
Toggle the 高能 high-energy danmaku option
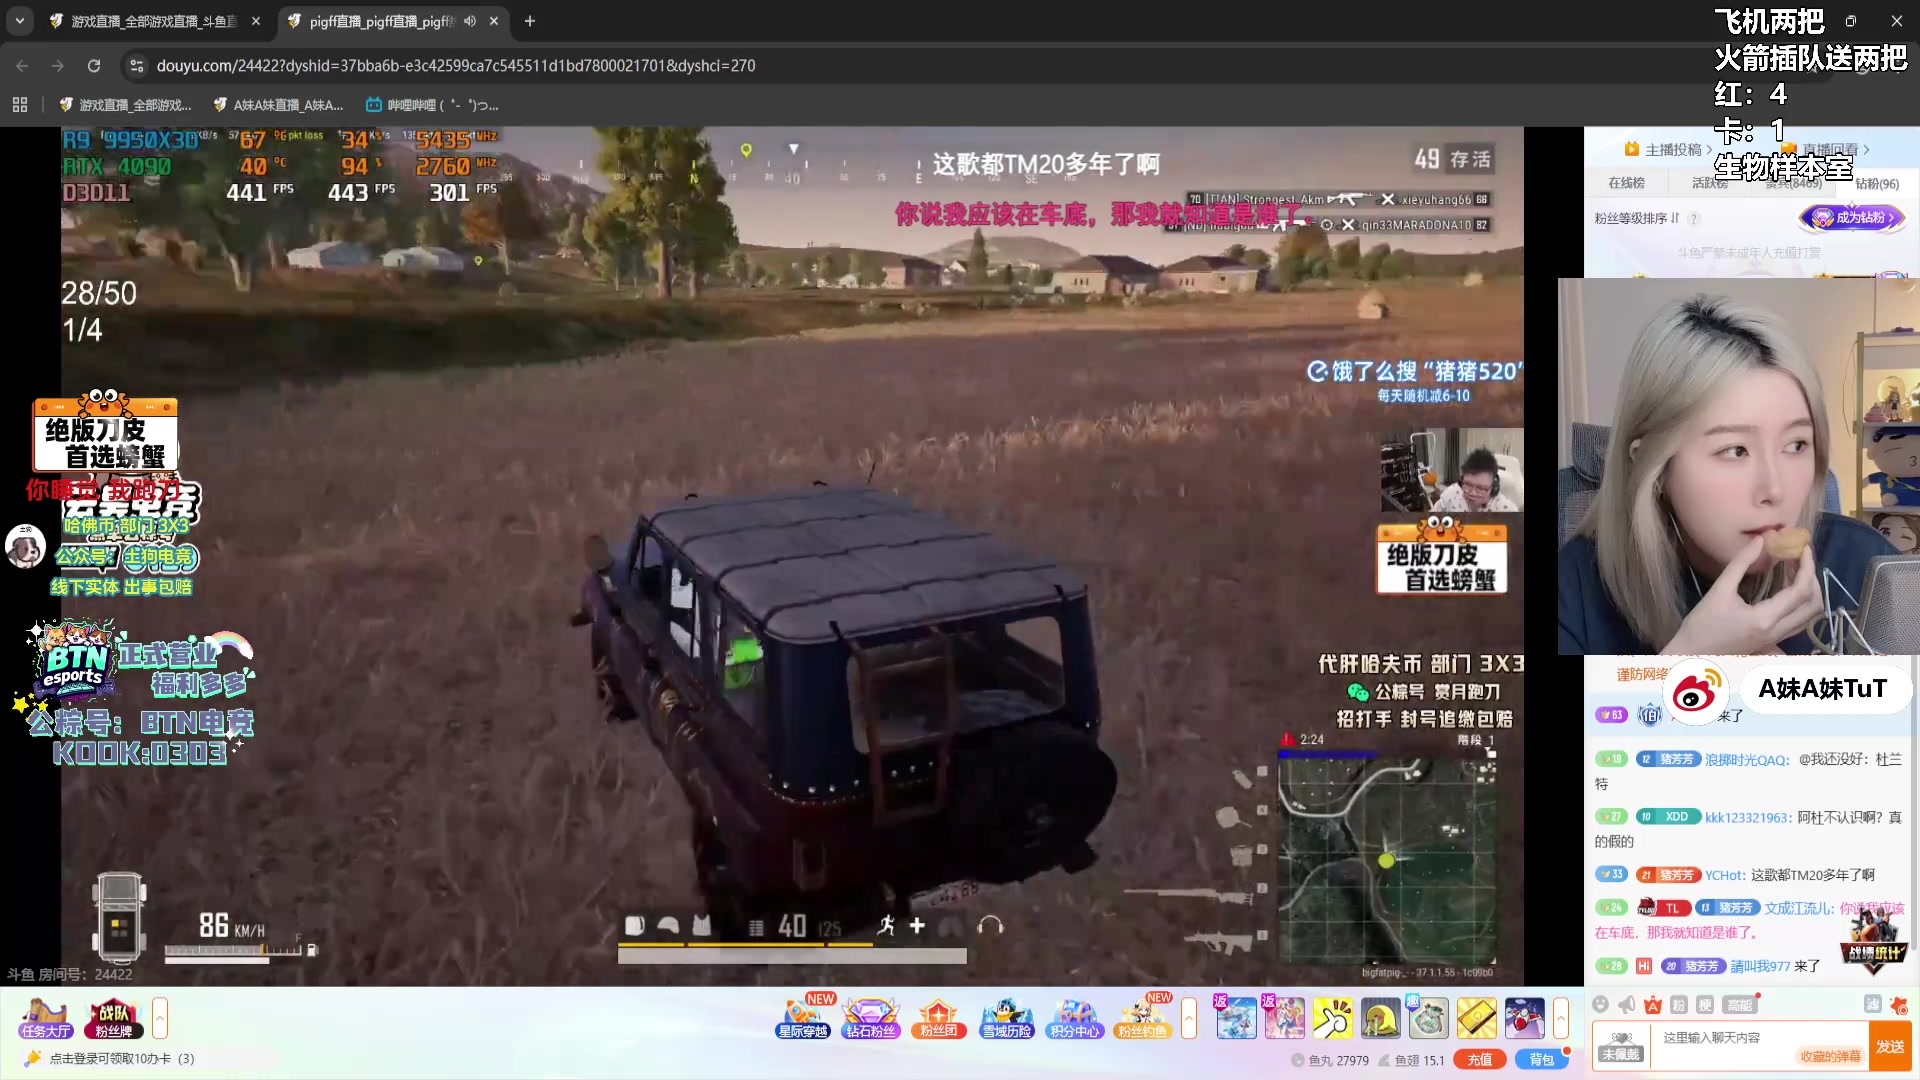(1739, 1005)
